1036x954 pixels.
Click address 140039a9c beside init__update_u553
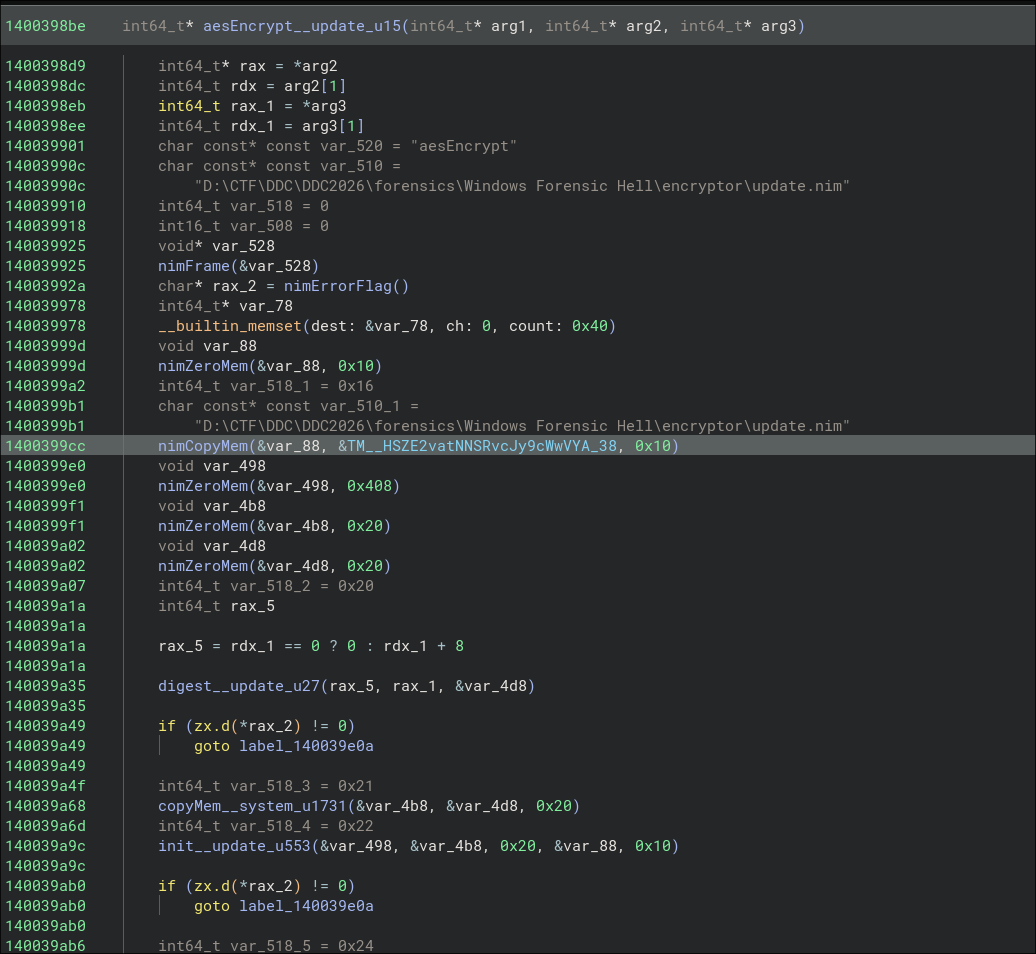(46, 846)
